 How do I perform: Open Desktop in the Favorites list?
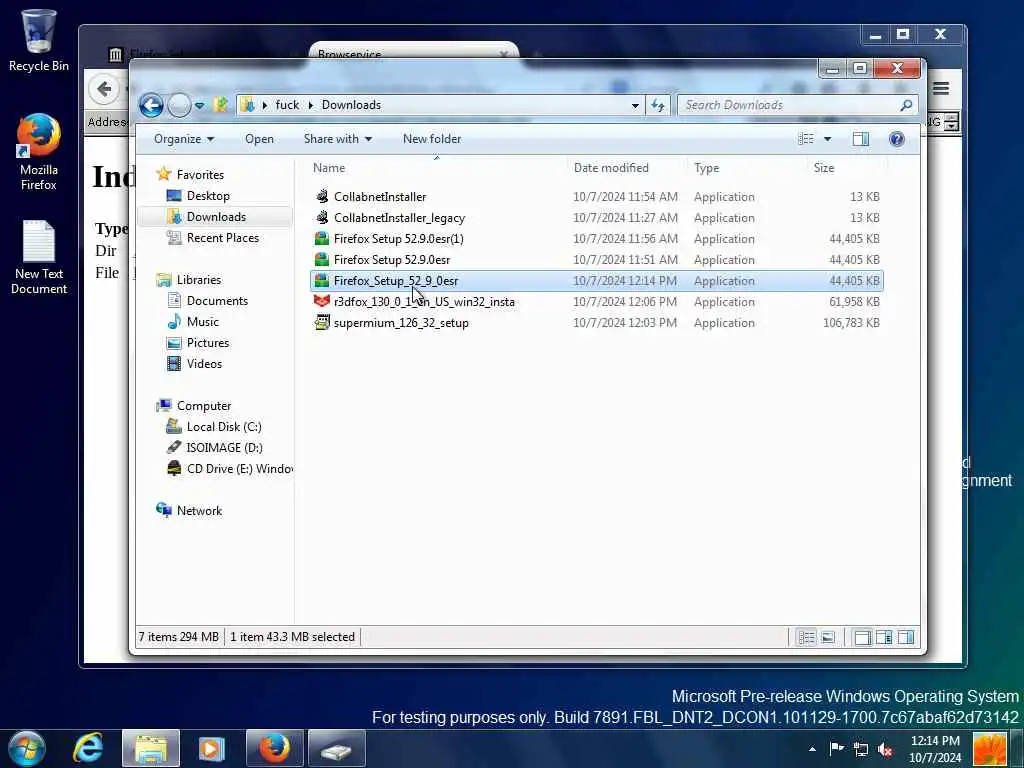[208, 195]
